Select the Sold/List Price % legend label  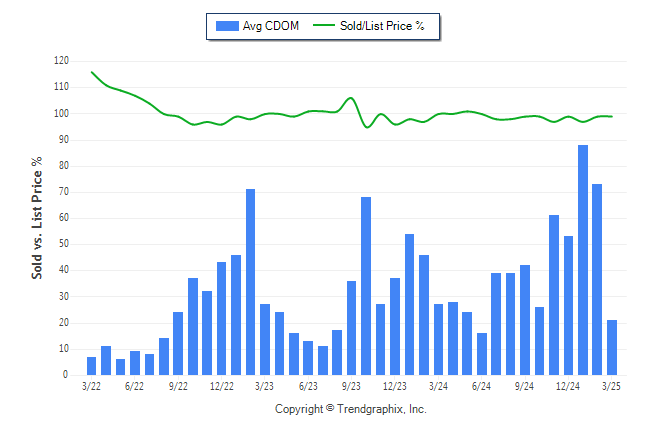point(382,26)
